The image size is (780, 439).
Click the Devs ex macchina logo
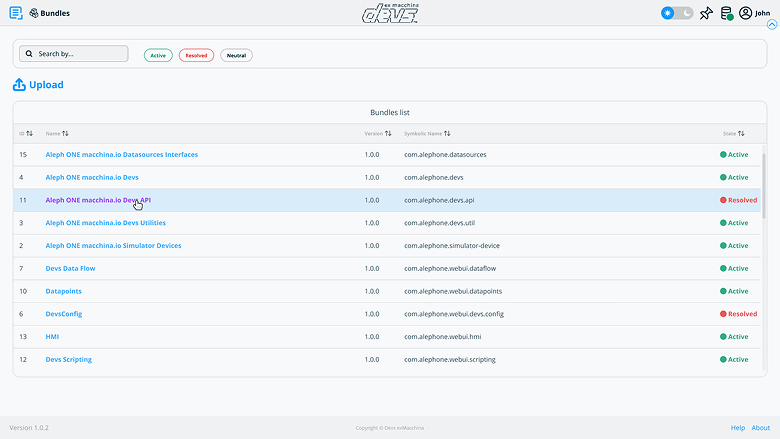pos(389,13)
